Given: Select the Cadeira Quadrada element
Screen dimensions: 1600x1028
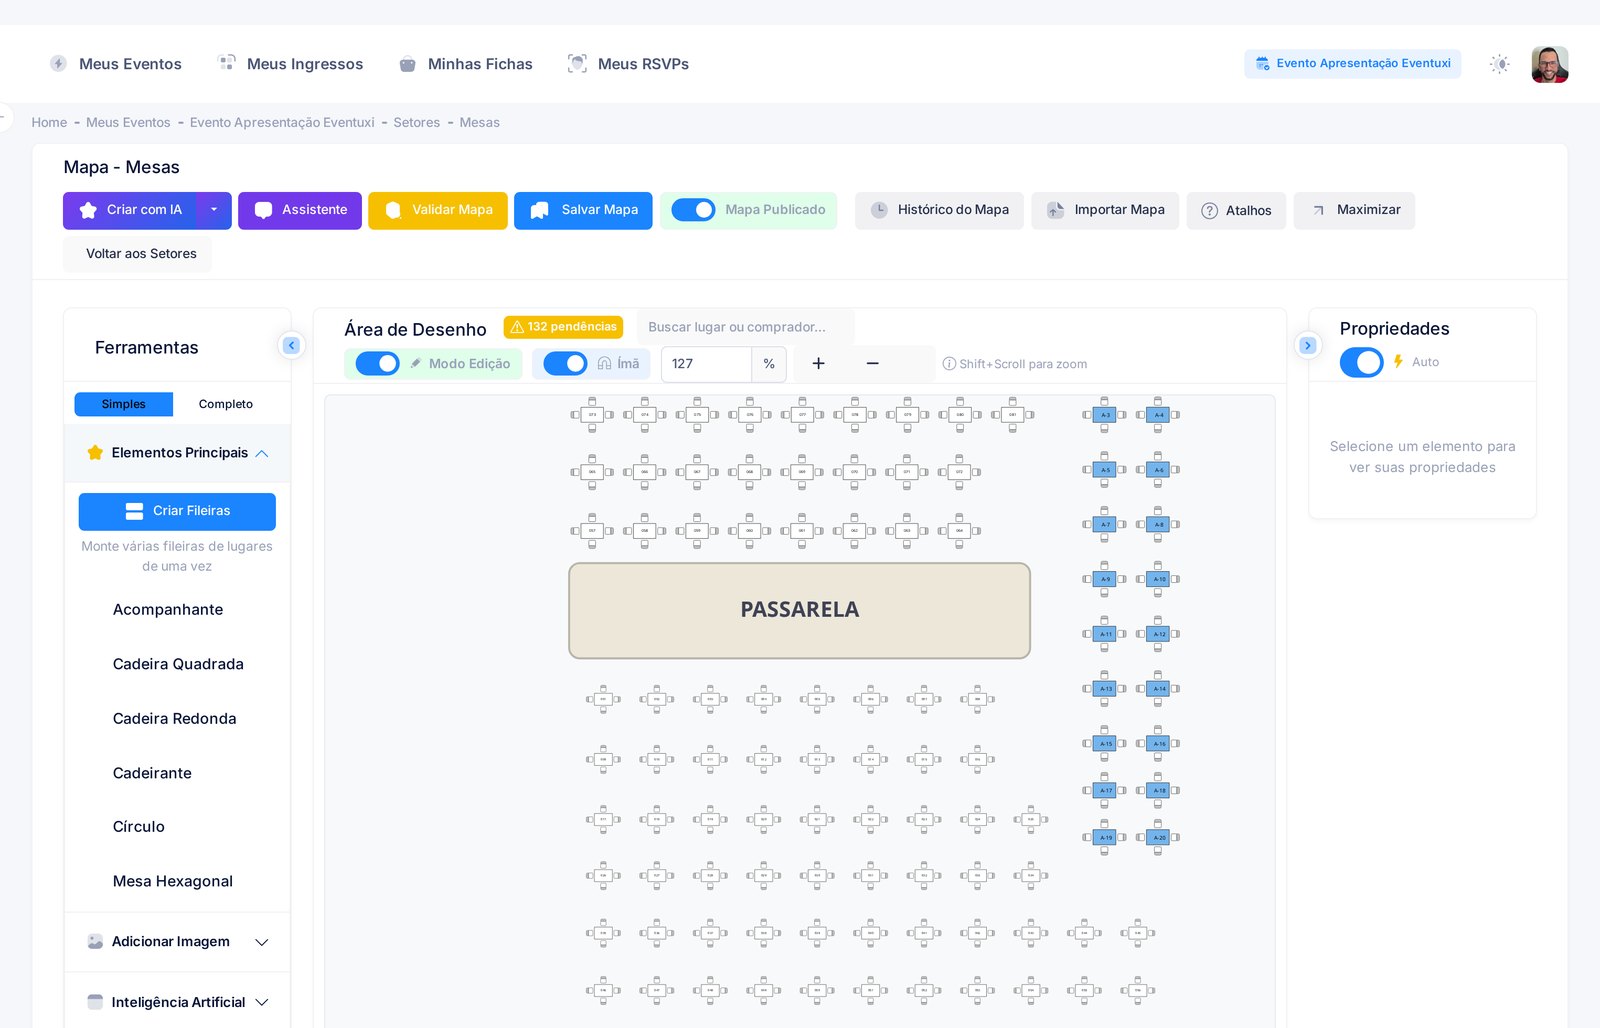Looking at the screenshot, I should (178, 664).
